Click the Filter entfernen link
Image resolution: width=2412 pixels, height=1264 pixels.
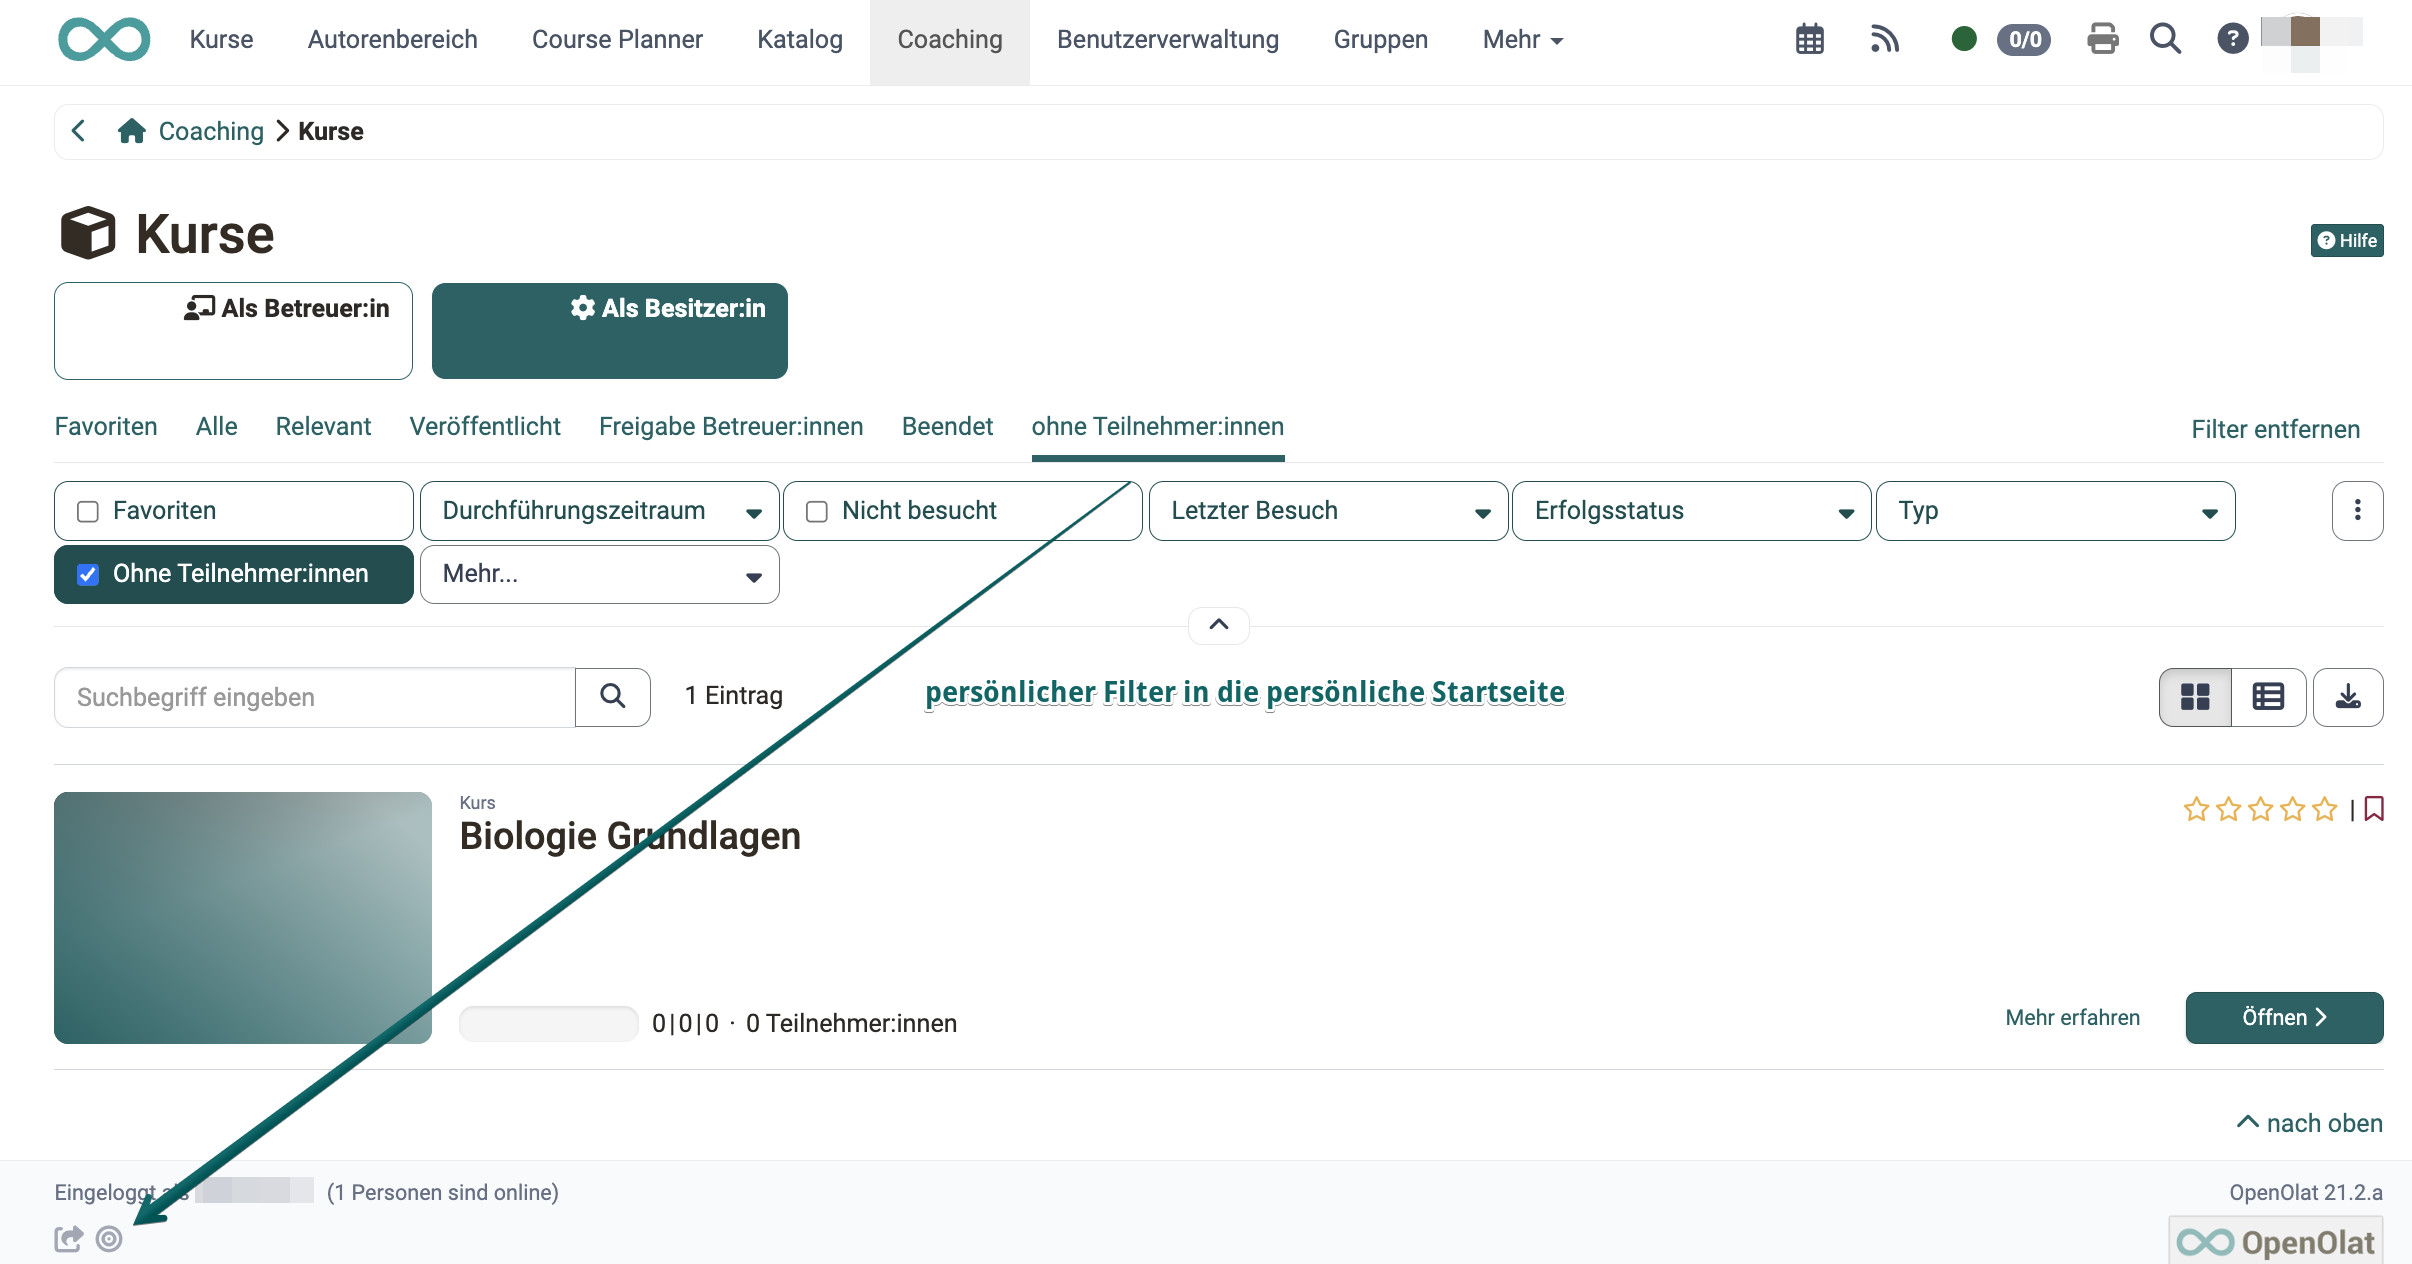(x=2275, y=430)
